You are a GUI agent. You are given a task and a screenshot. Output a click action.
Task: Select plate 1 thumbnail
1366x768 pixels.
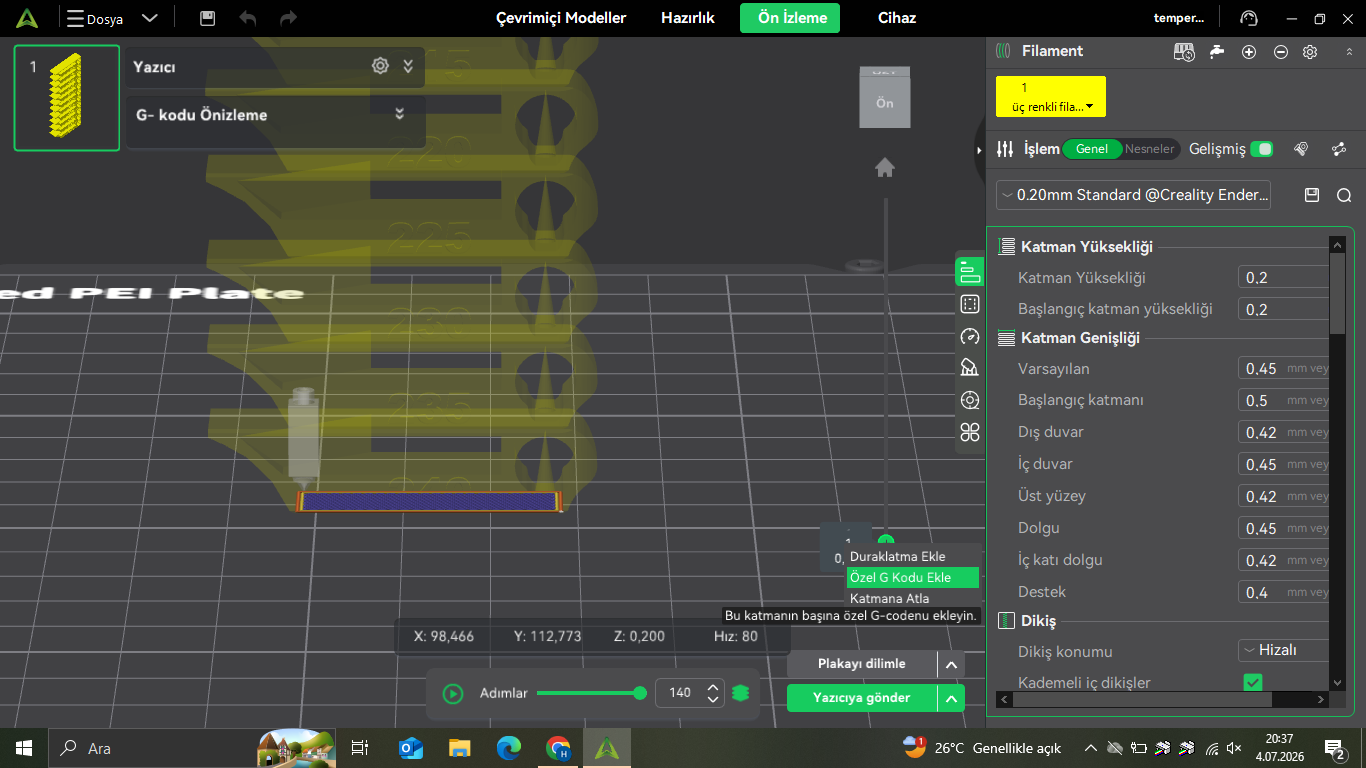point(67,98)
